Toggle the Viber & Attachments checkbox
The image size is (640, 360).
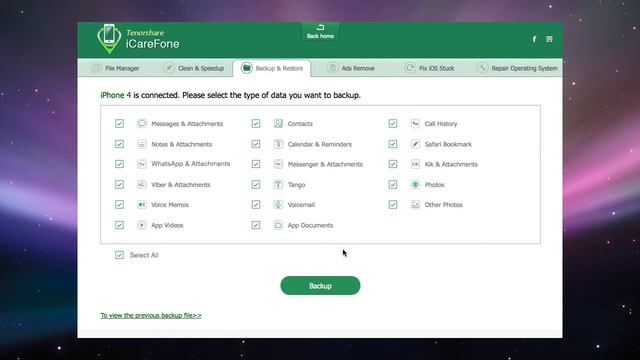(119, 184)
